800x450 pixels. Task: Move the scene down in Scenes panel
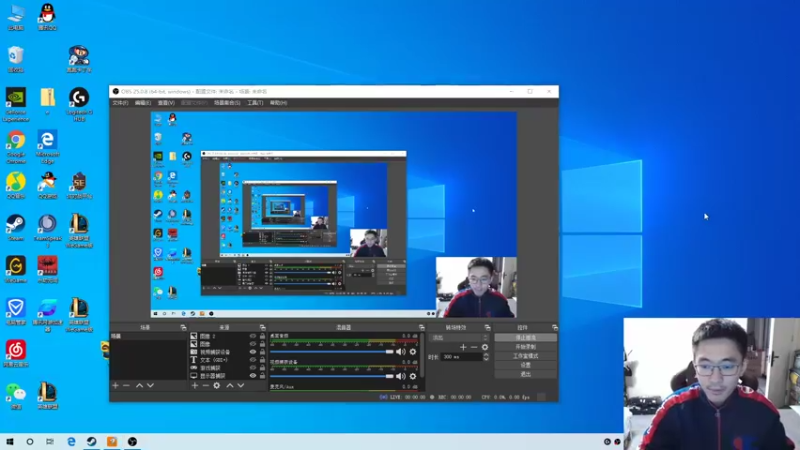150,386
